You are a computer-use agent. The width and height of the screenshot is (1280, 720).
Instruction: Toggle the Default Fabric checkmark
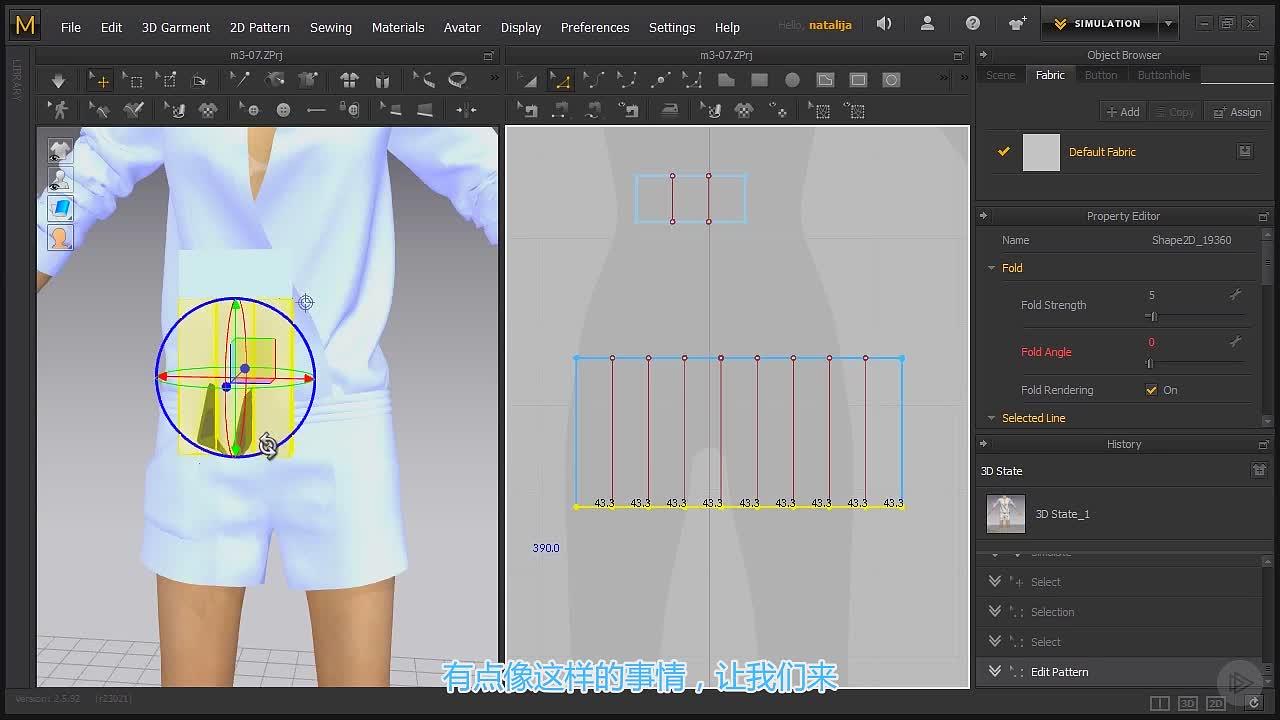1004,152
